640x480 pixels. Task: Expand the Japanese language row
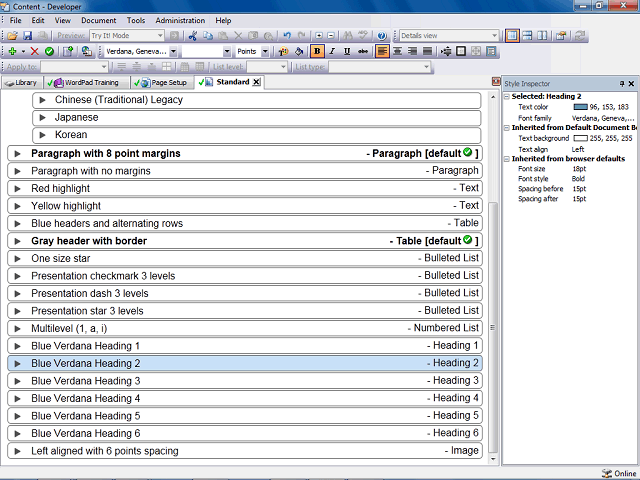(x=42, y=118)
